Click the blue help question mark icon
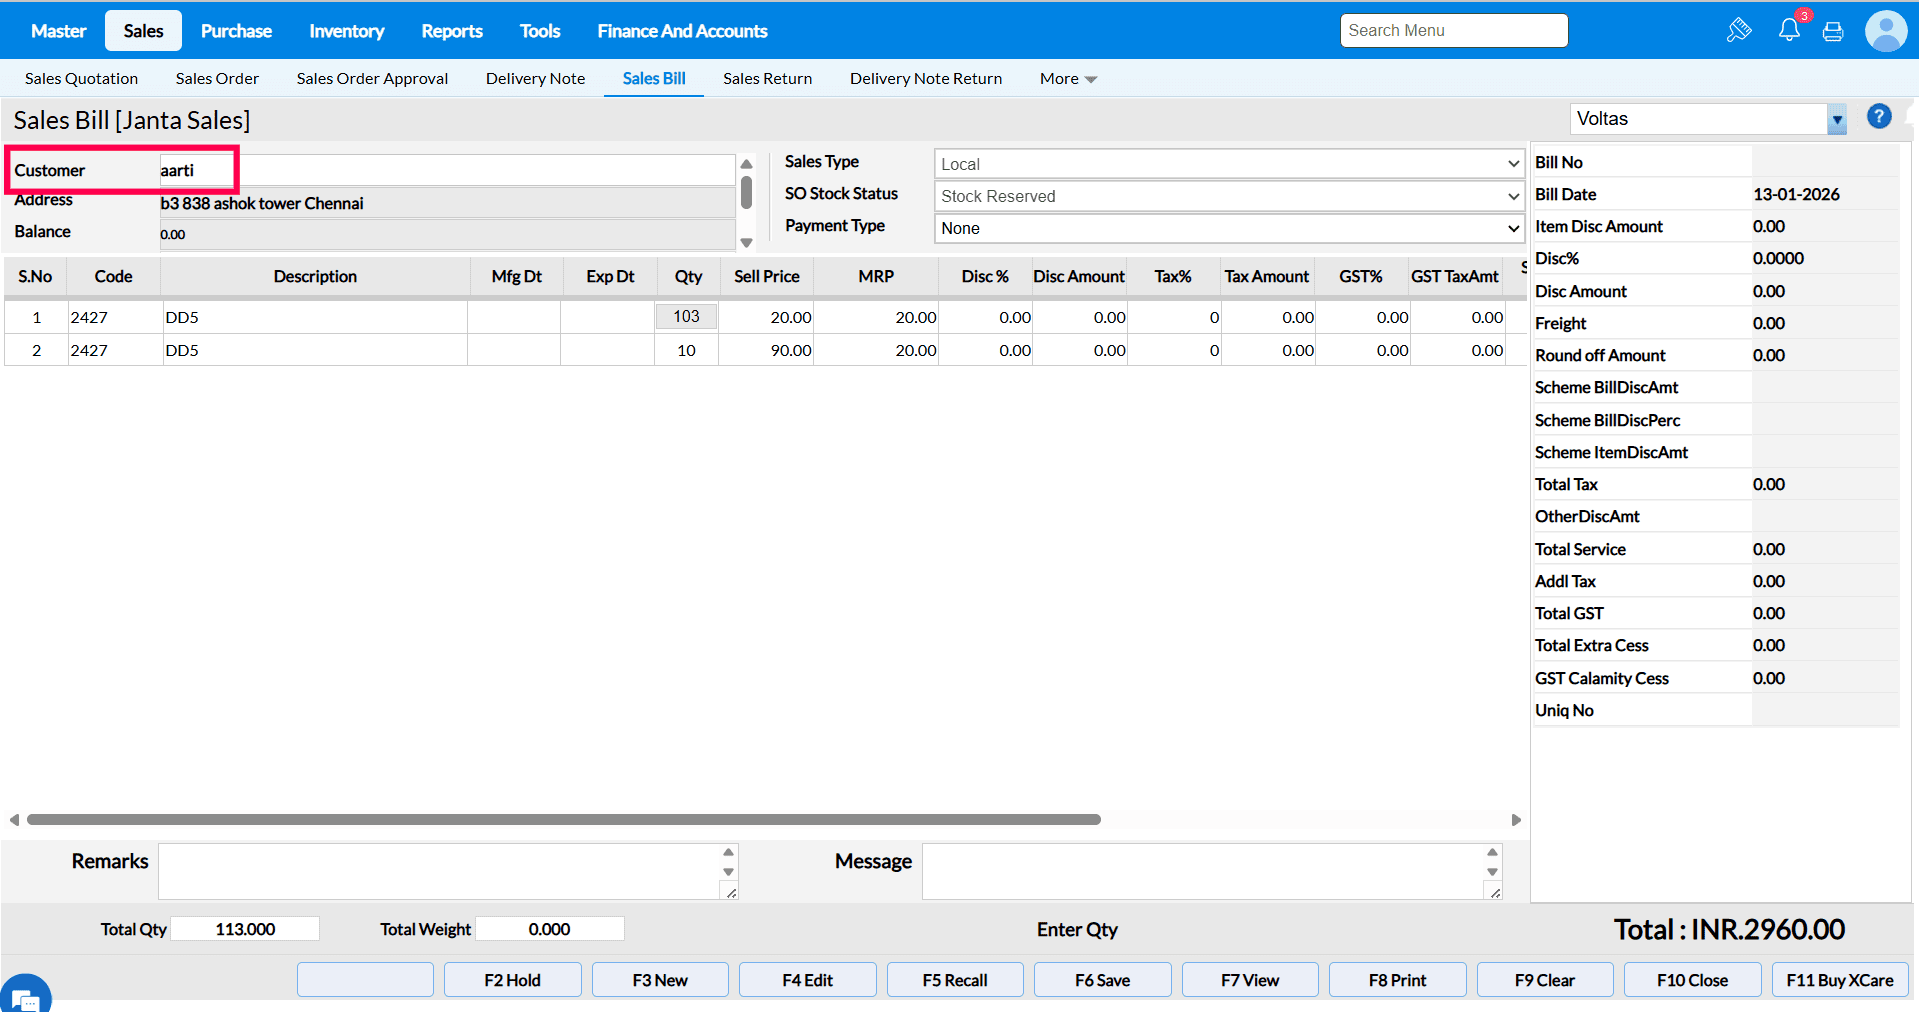This screenshot has height=1012, width=1919. pyautogui.click(x=1879, y=117)
